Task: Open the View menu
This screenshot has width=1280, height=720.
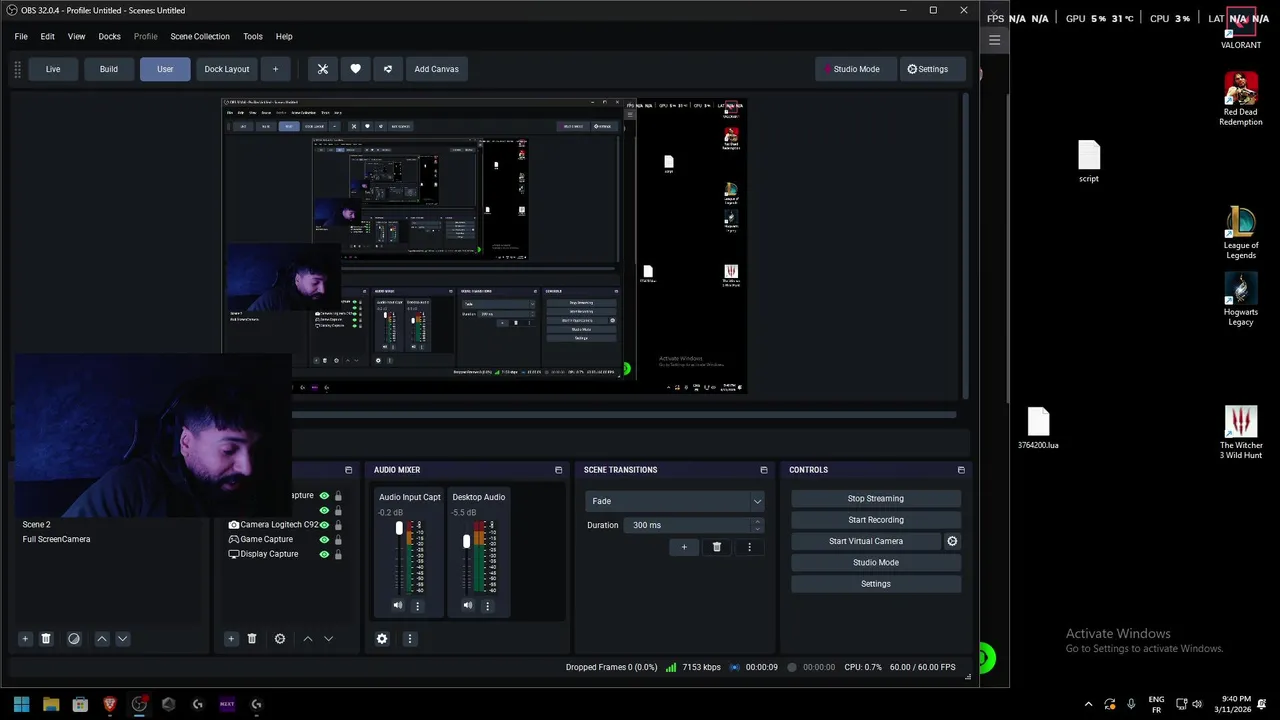Action: [76, 36]
